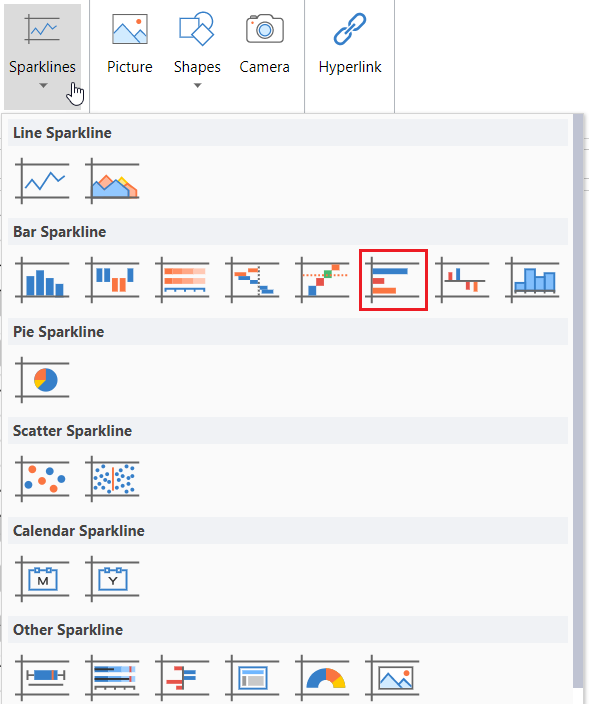Insert a Hyperlink from the ribbon

[x=350, y=45]
